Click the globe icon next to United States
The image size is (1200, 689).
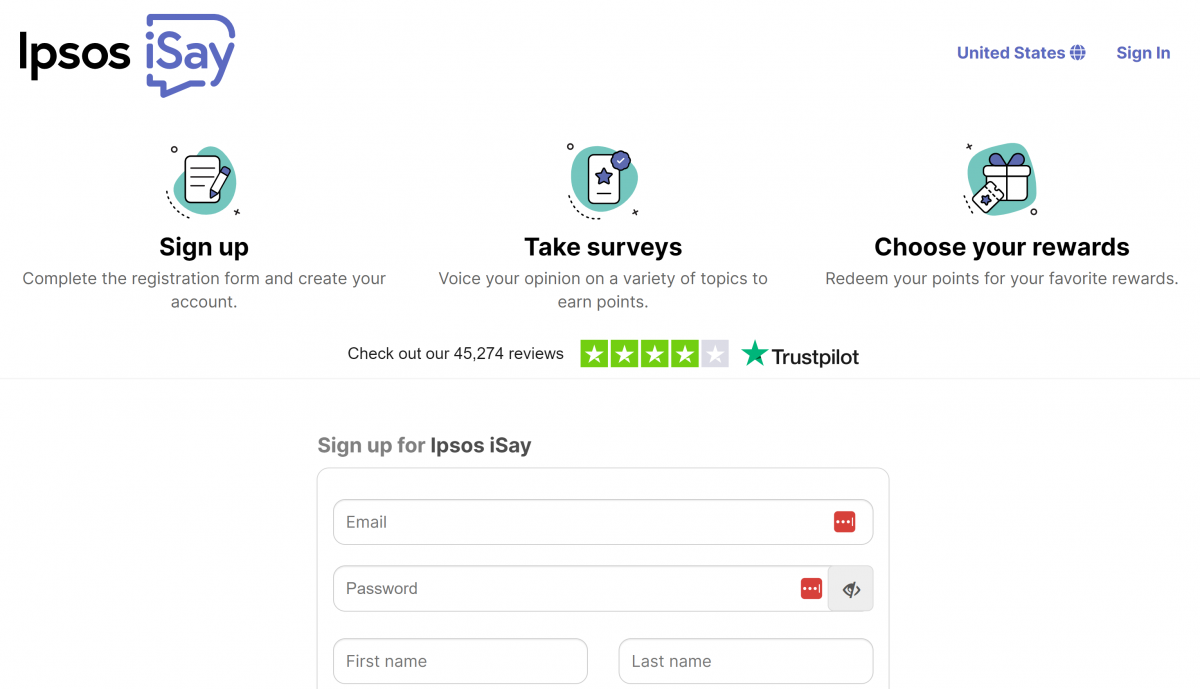pyautogui.click(x=1079, y=52)
